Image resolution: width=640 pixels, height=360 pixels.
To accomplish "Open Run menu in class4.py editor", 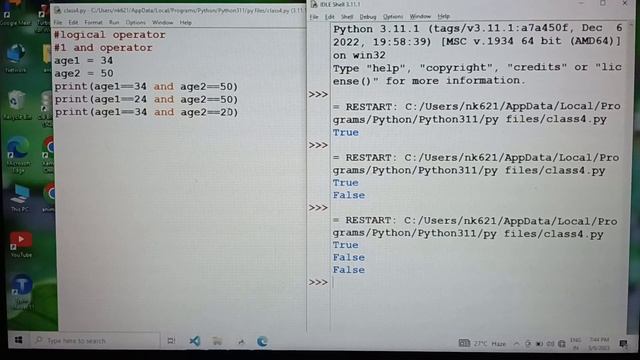I will [114, 22].
